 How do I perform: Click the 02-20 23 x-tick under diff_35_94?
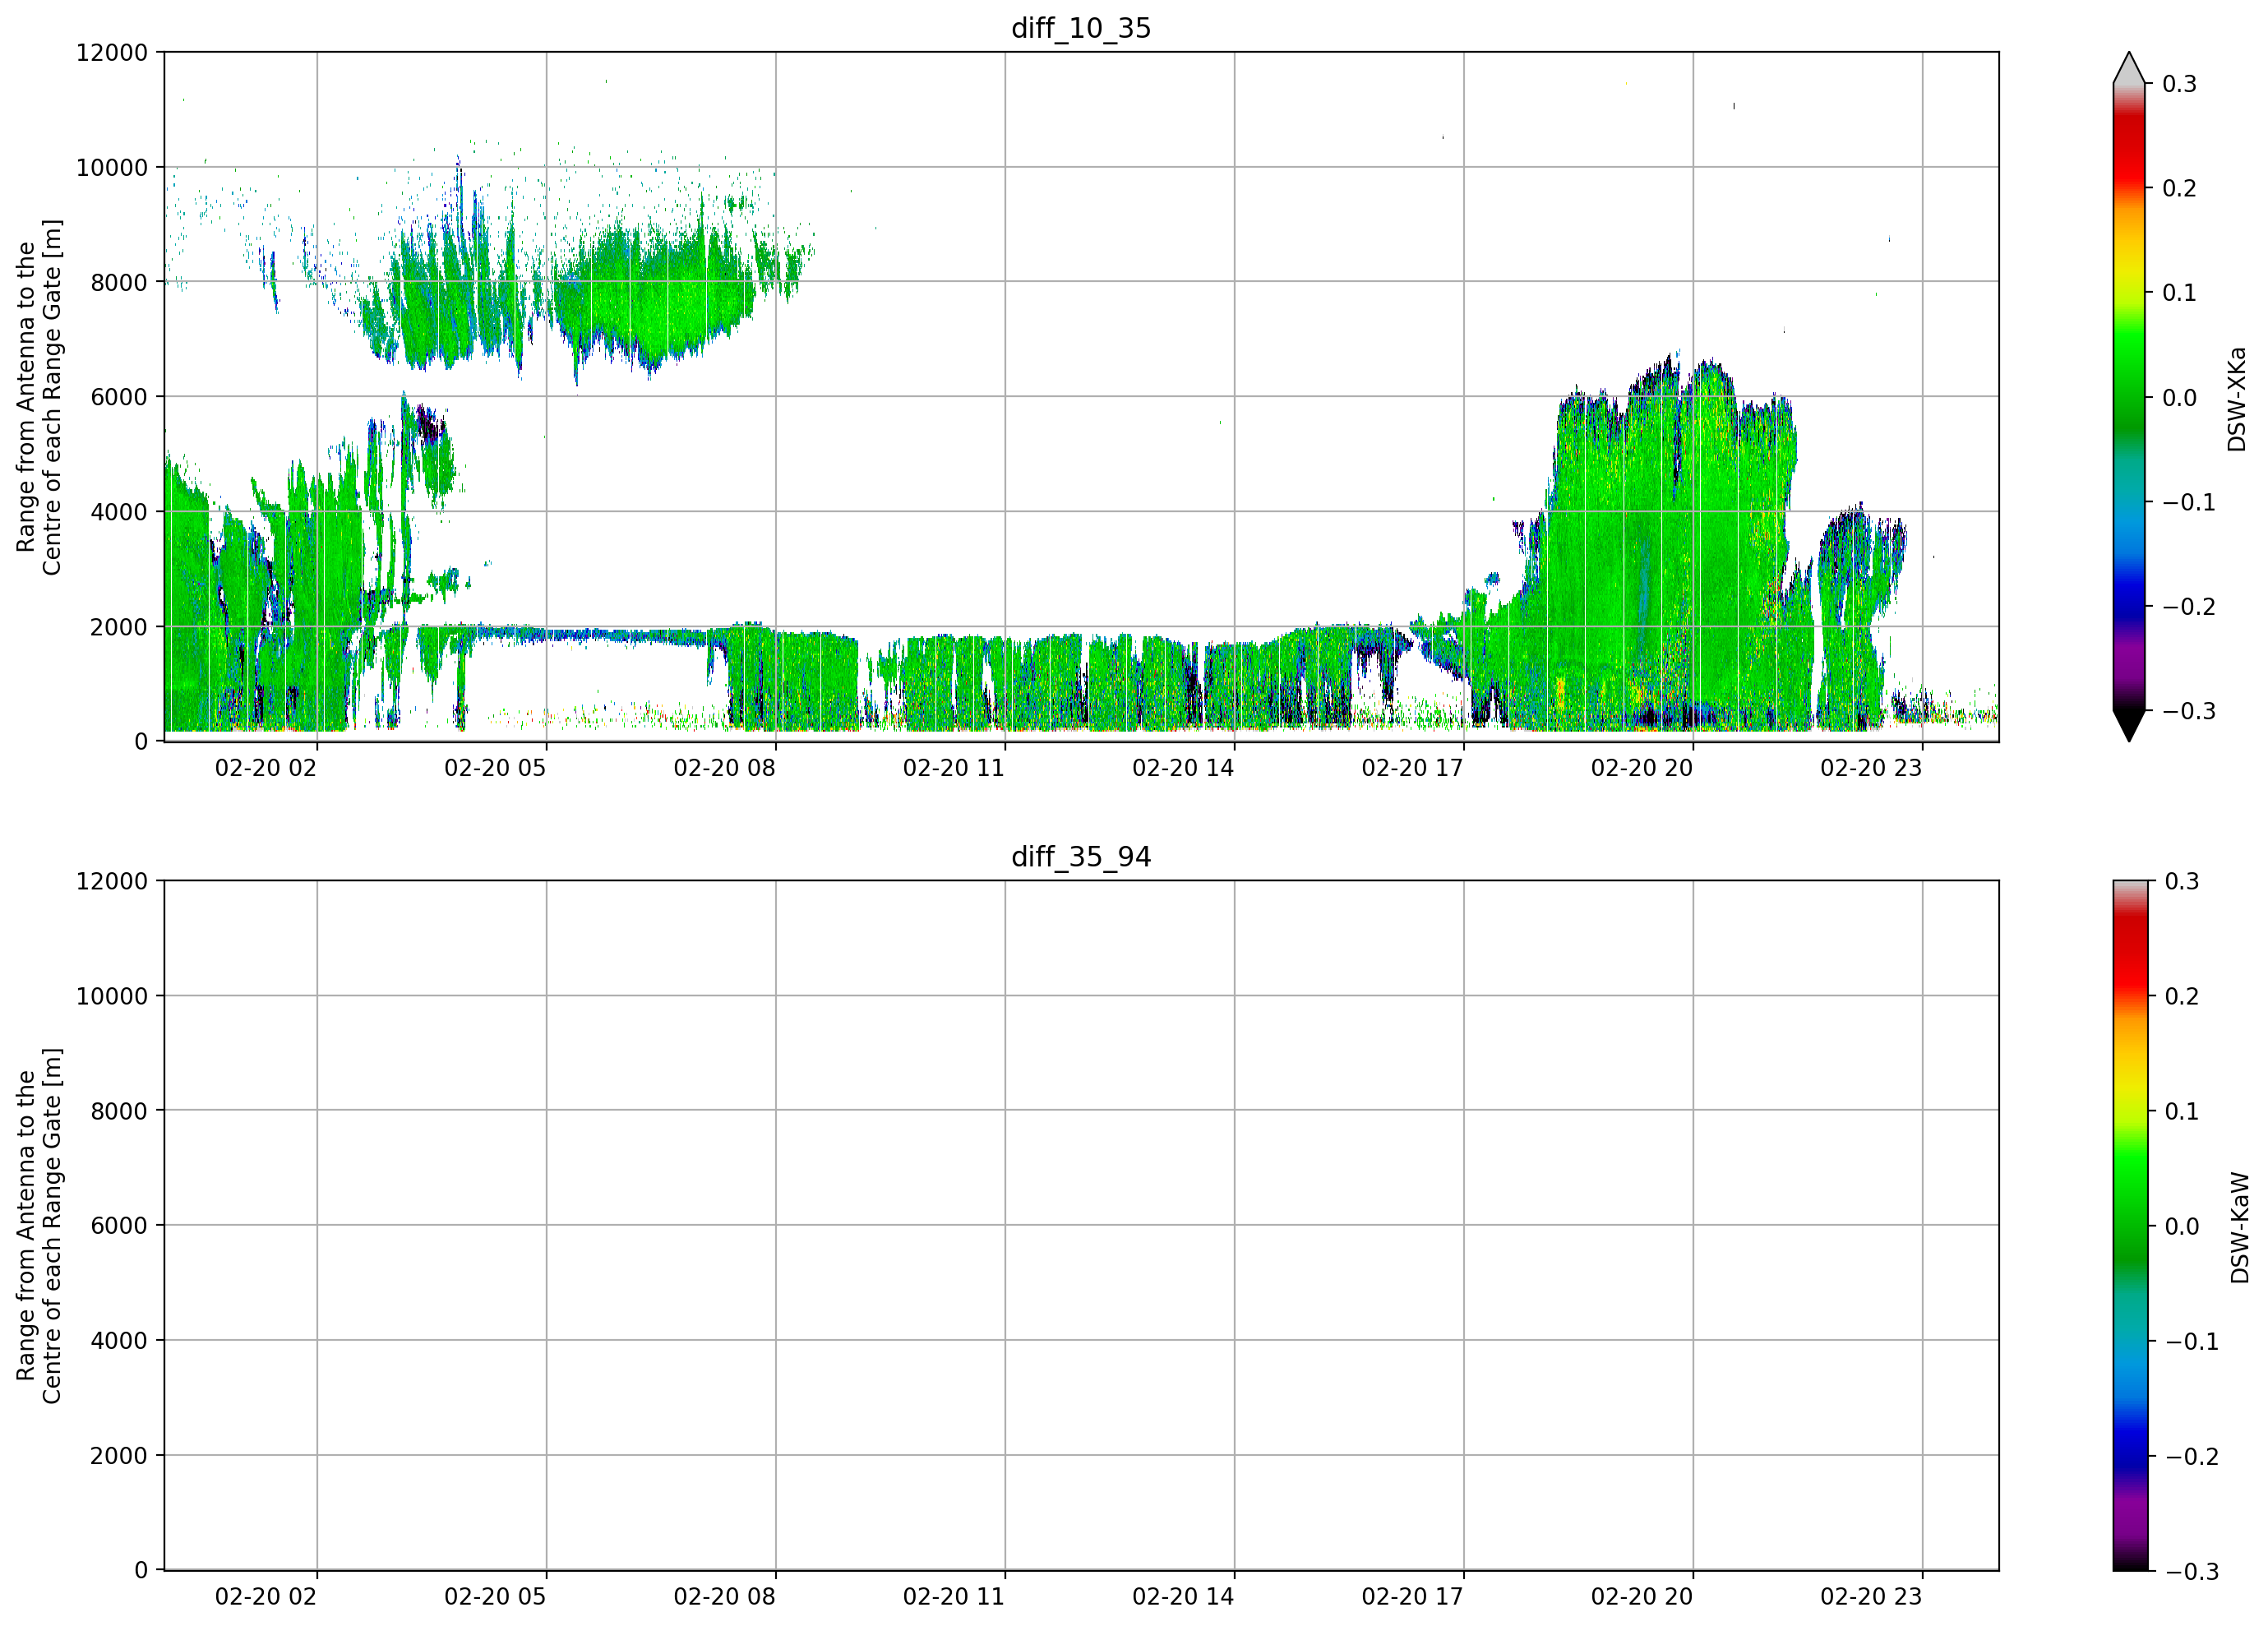pos(1871,1597)
